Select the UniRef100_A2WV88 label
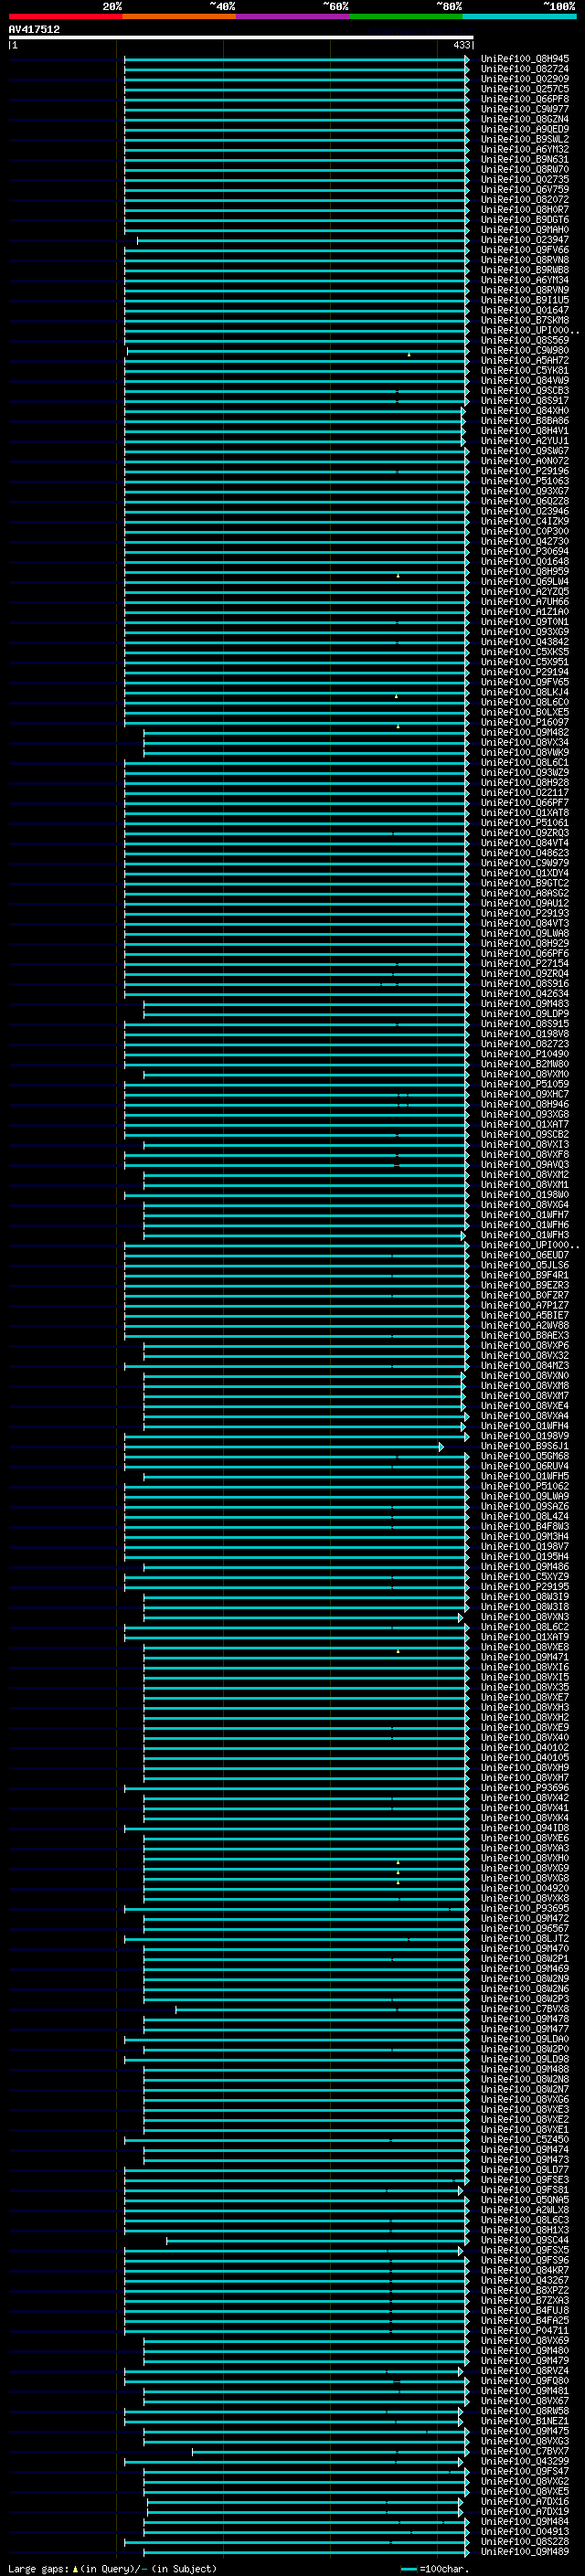The height and width of the screenshot is (2576, 585). click(x=525, y=1325)
